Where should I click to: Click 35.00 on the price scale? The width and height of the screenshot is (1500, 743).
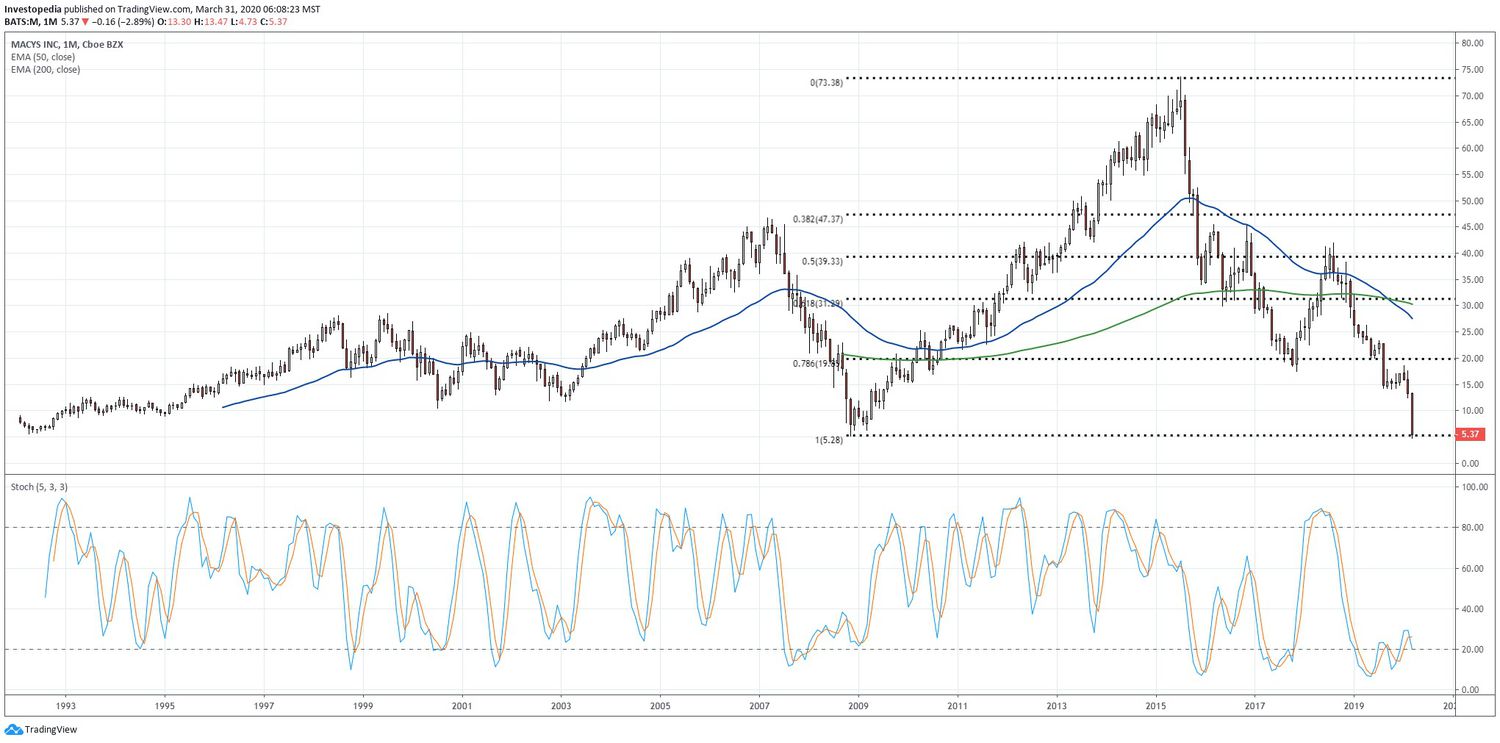(1470, 280)
